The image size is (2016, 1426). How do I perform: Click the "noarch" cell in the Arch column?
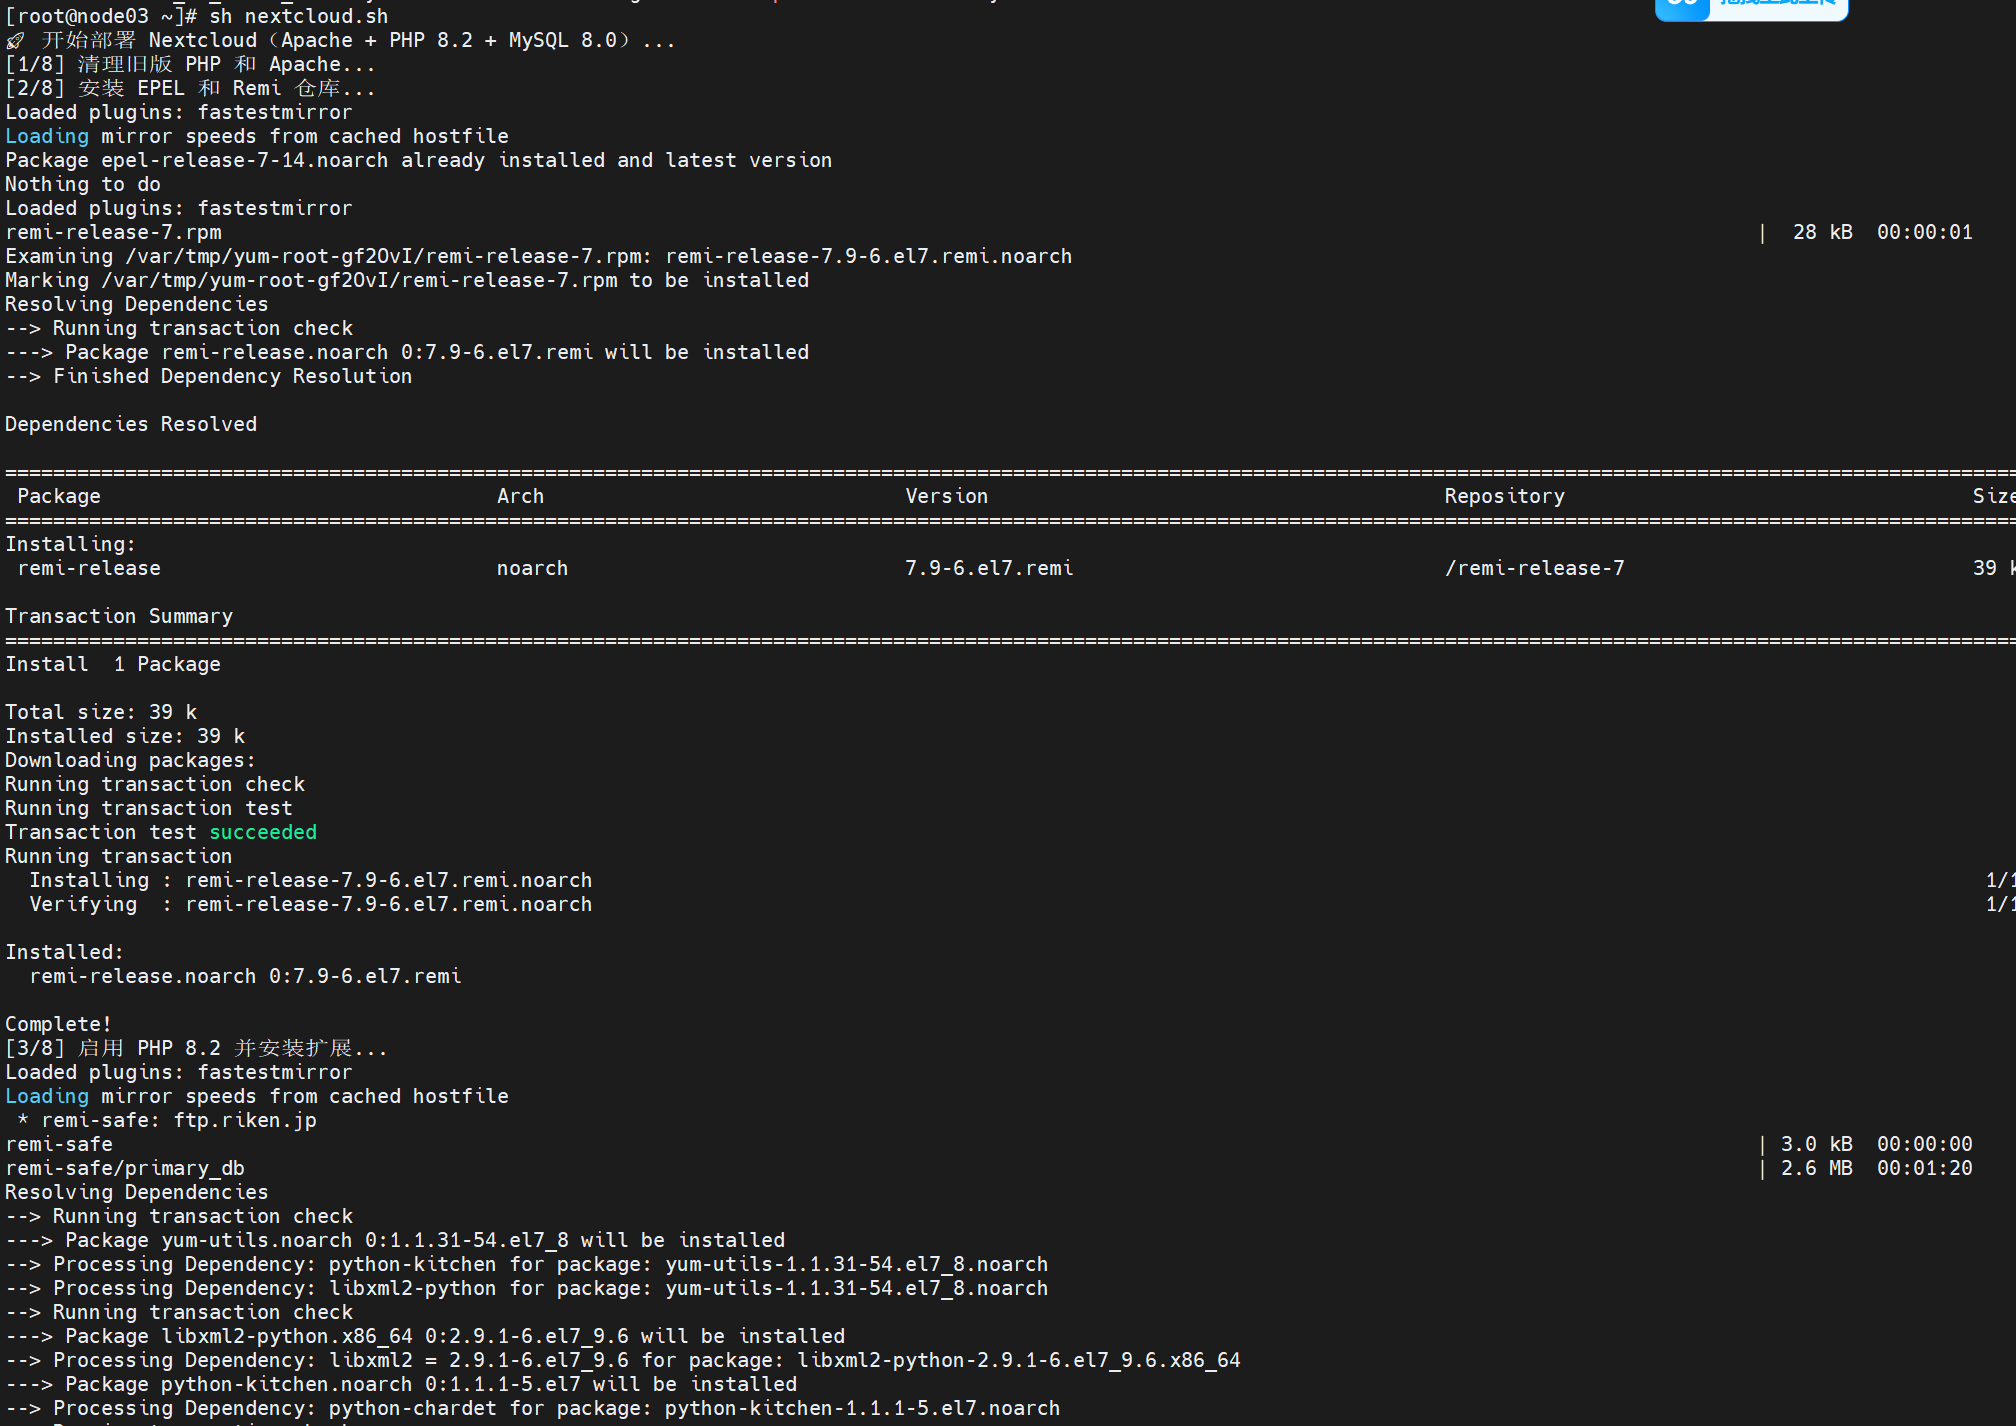[532, 568]
